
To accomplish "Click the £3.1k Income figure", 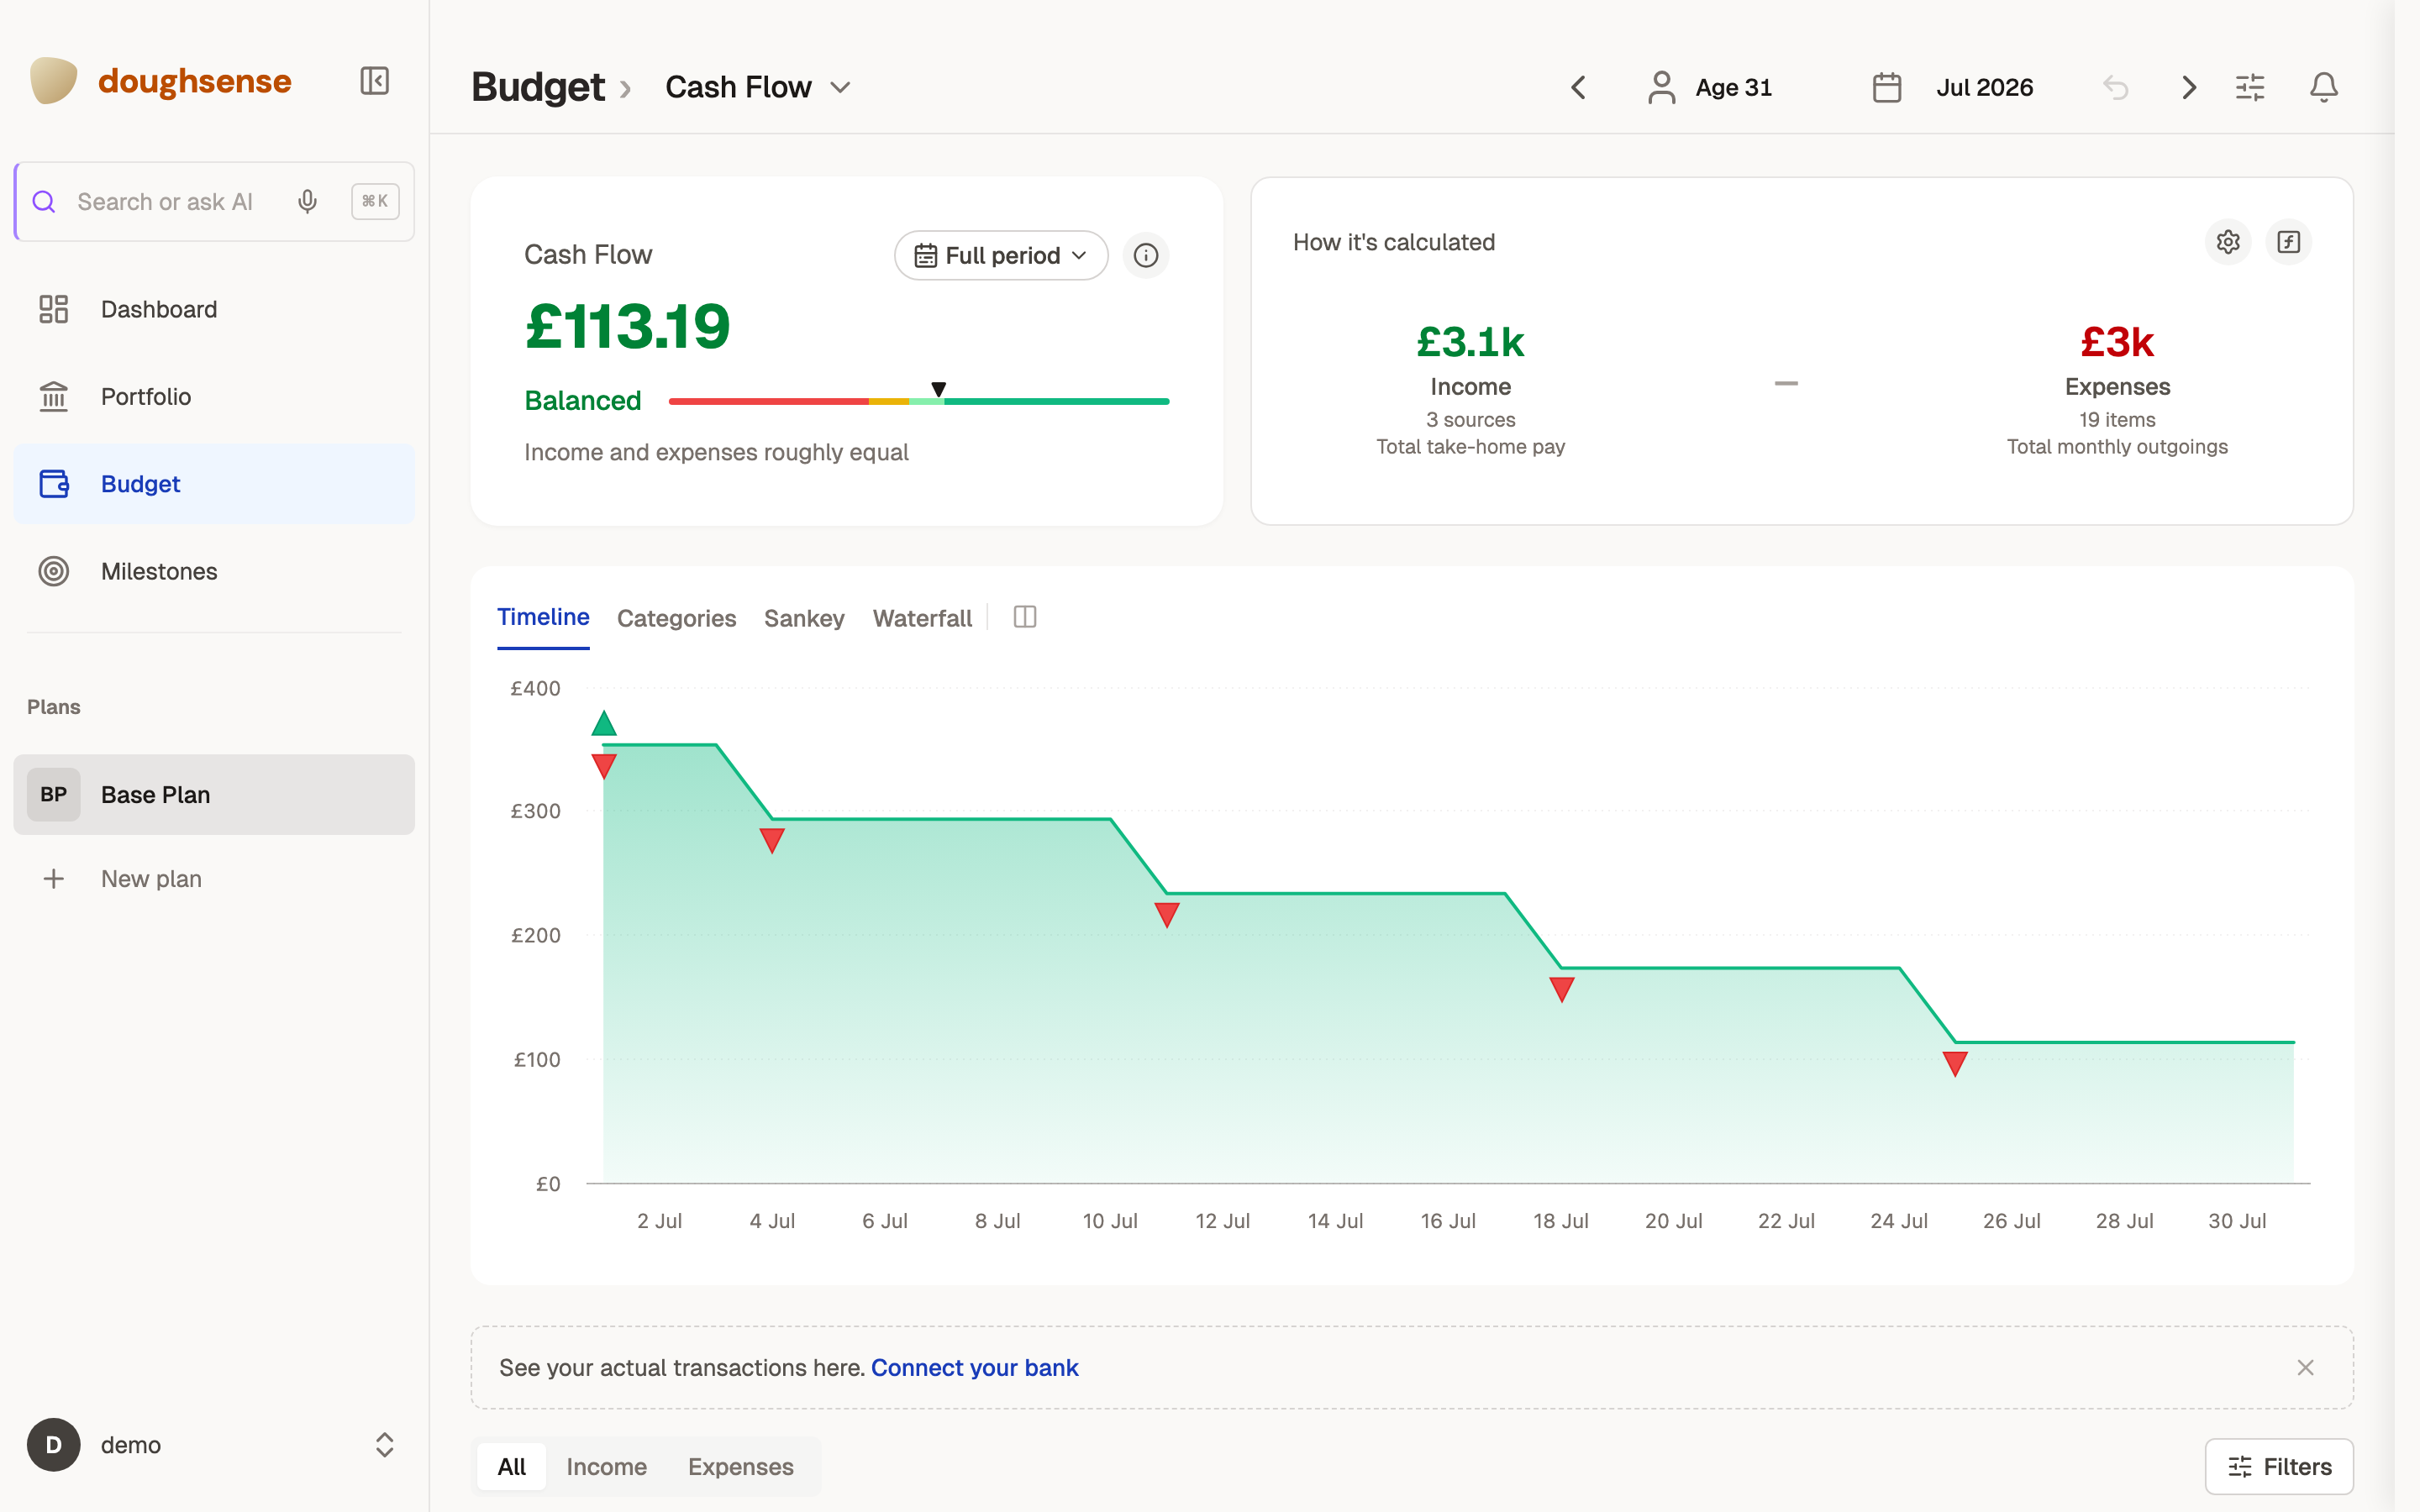I will 1470,343.
